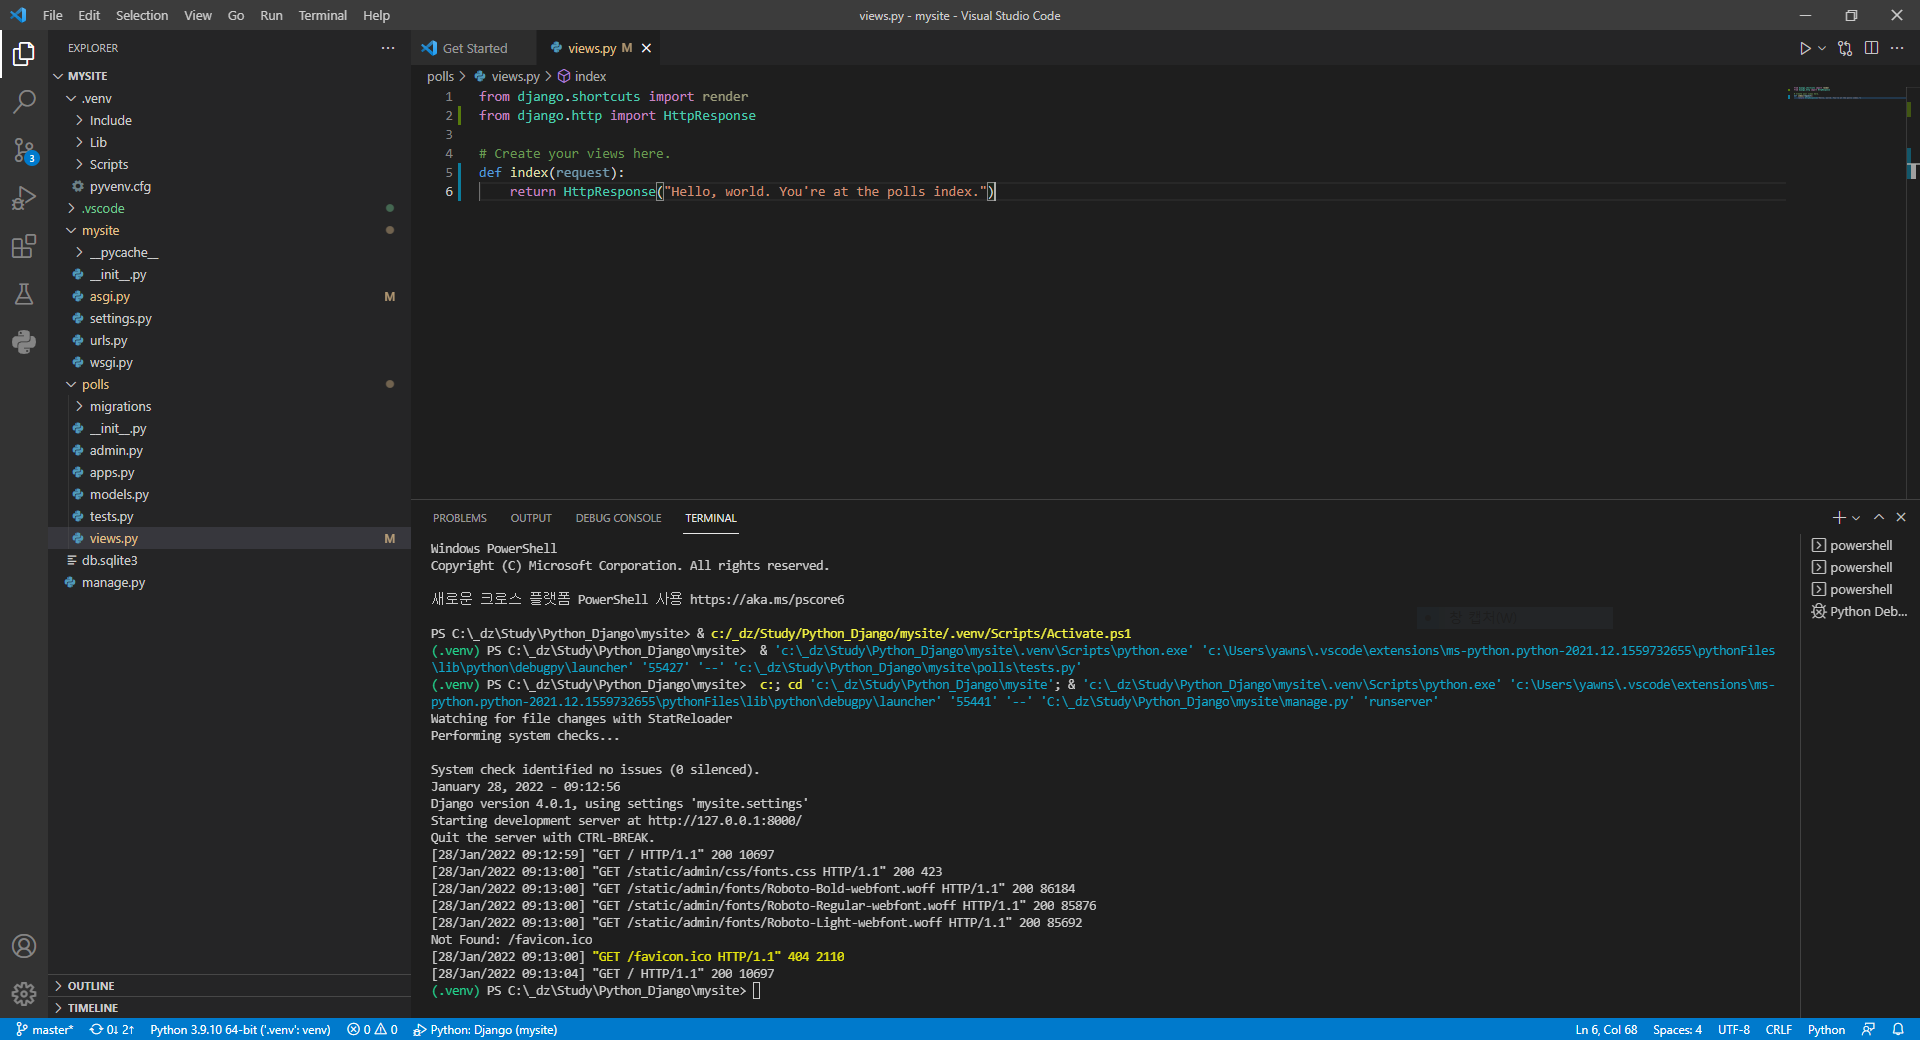Close the terminal panel
This screenshot has width=1920, height=1040.
pos(1901,517)
